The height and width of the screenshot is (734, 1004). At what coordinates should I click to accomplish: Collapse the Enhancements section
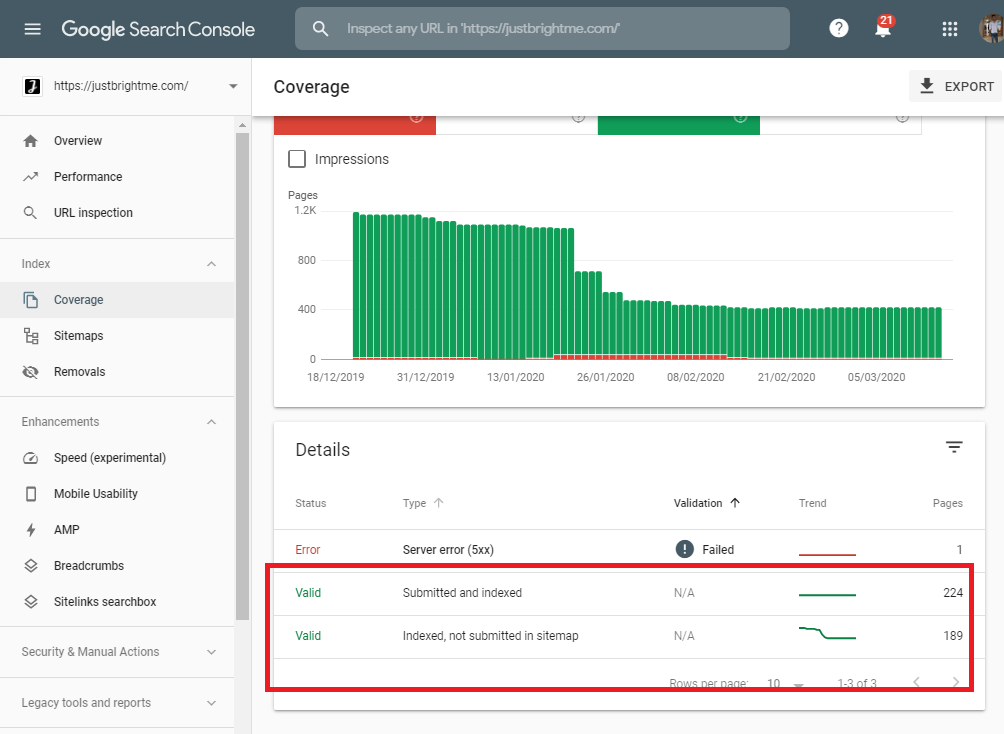coord(211,422)
